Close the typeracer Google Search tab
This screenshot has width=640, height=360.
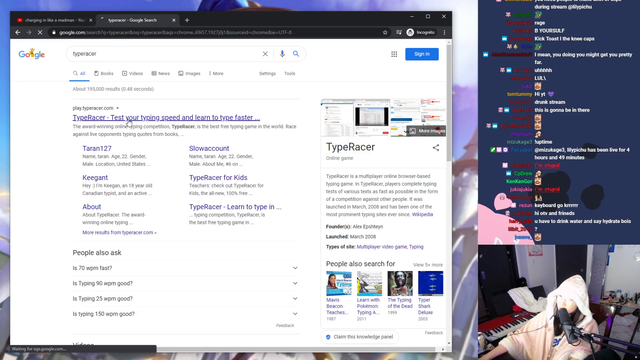click(x=173, y=20)
